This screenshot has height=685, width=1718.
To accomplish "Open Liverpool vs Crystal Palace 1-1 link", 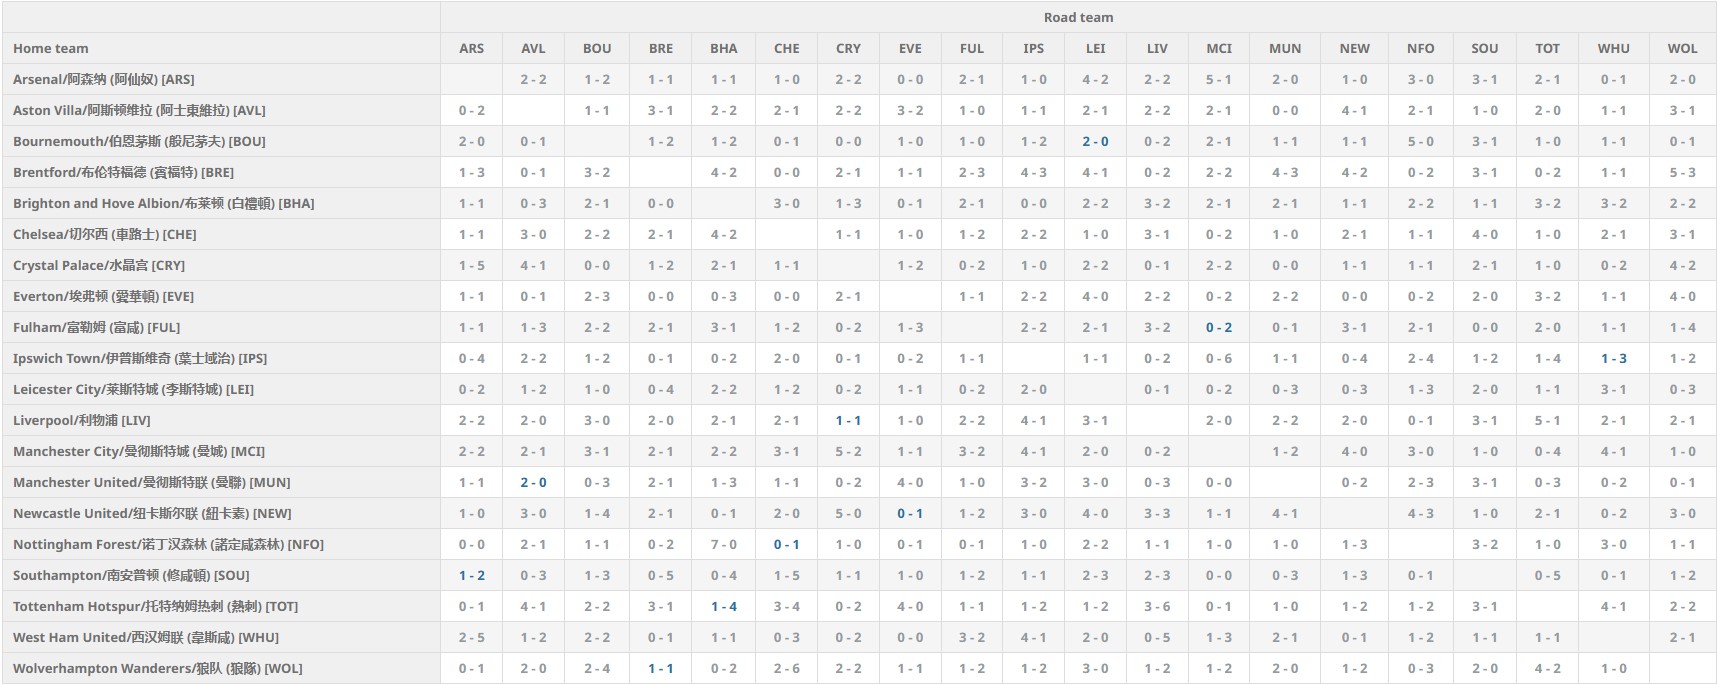I will pyautogui.click(x=848, y=420).
